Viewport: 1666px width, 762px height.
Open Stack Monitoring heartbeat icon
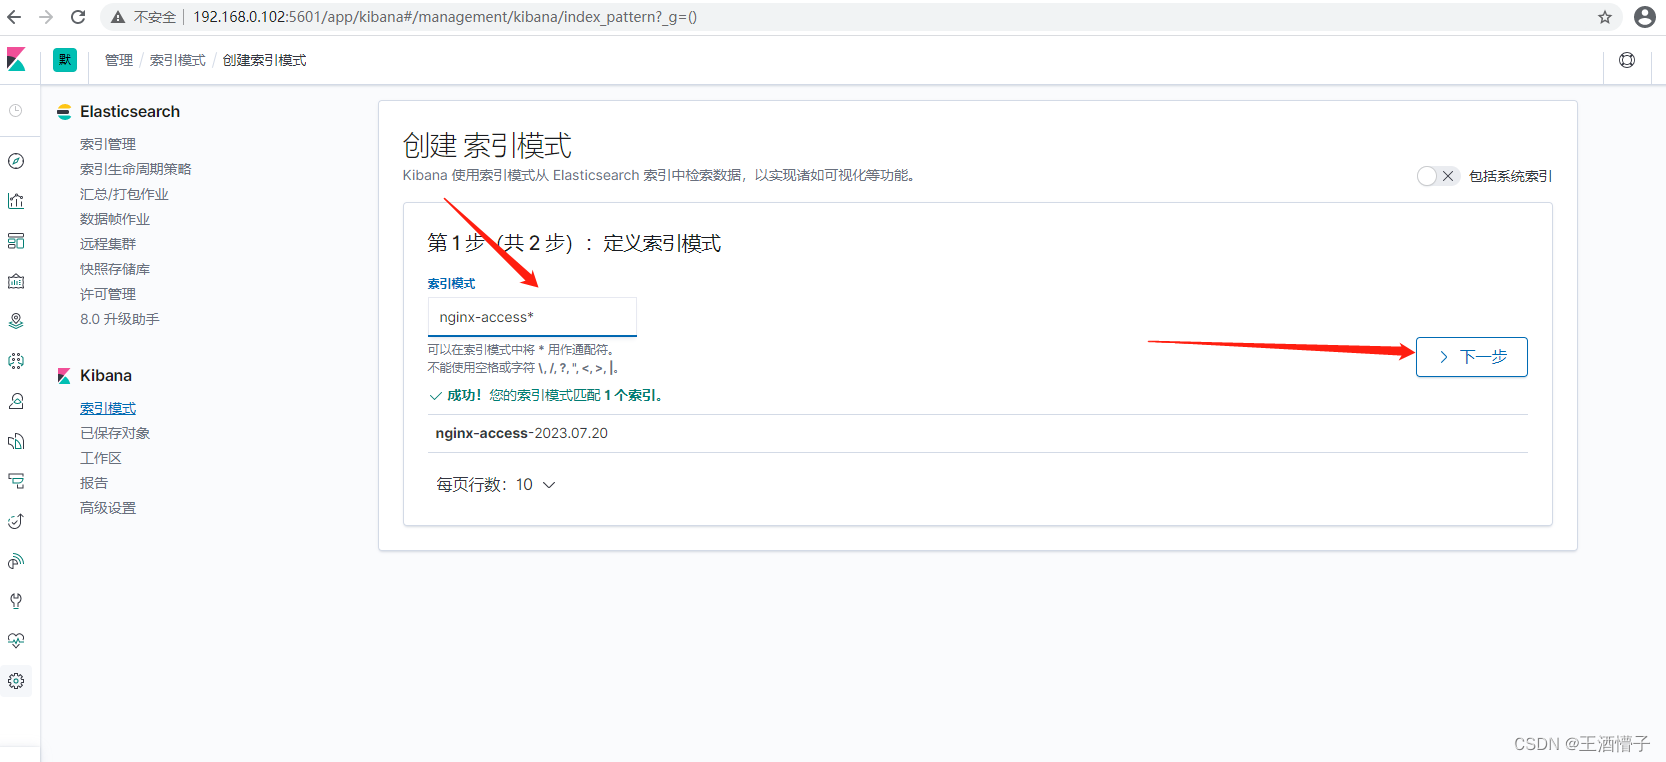coord(16,641)
